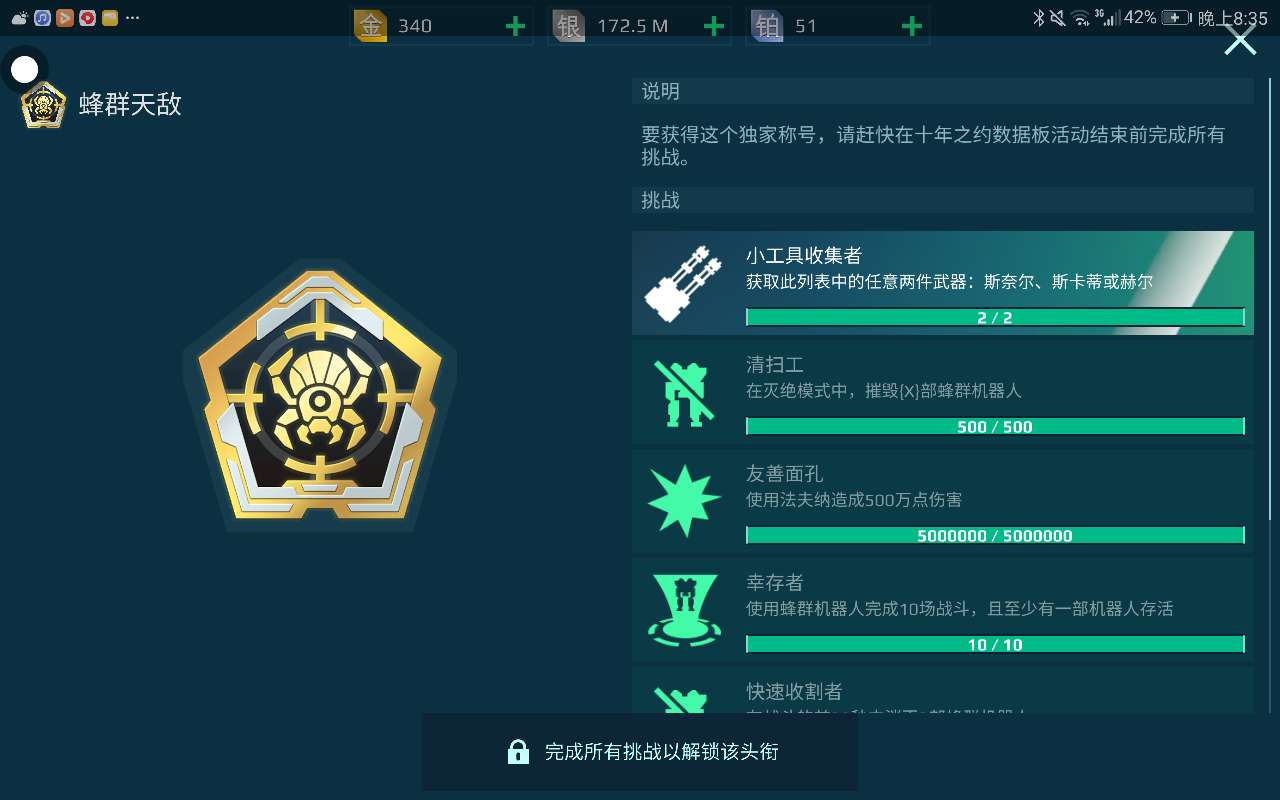Click the locked unlock-title button
Viewport: 1280px width, 800px height.
(640, 752)
